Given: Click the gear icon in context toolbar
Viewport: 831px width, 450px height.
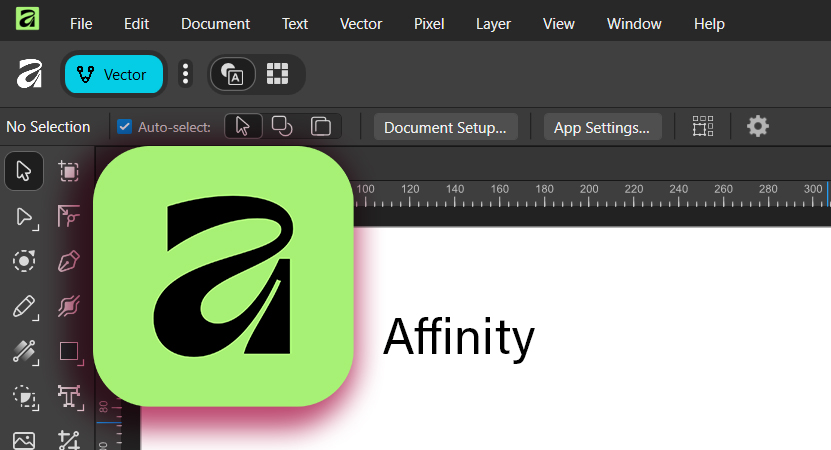Looking at the screenshot, I should 758,126.
